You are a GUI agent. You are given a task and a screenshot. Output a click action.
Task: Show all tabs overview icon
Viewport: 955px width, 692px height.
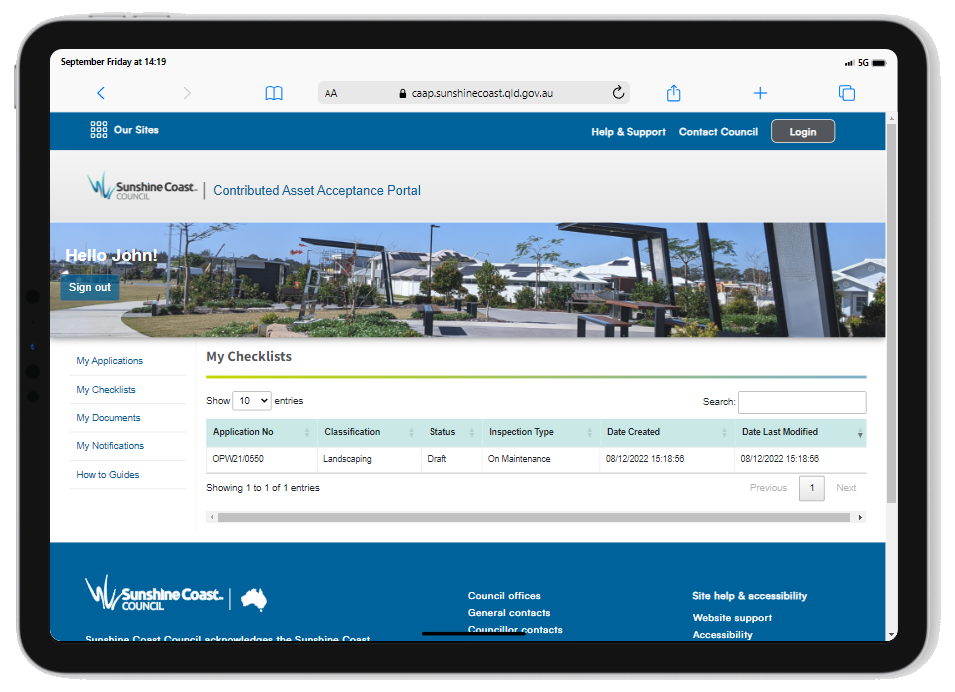(847, 93)
